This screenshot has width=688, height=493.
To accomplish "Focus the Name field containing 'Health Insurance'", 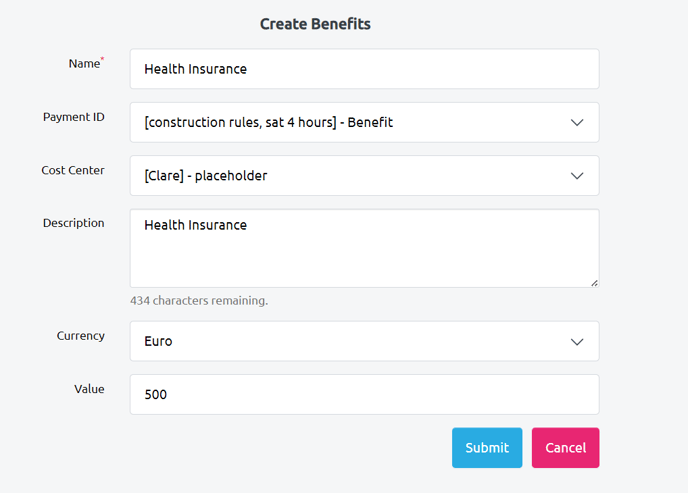I will [364, 69].
